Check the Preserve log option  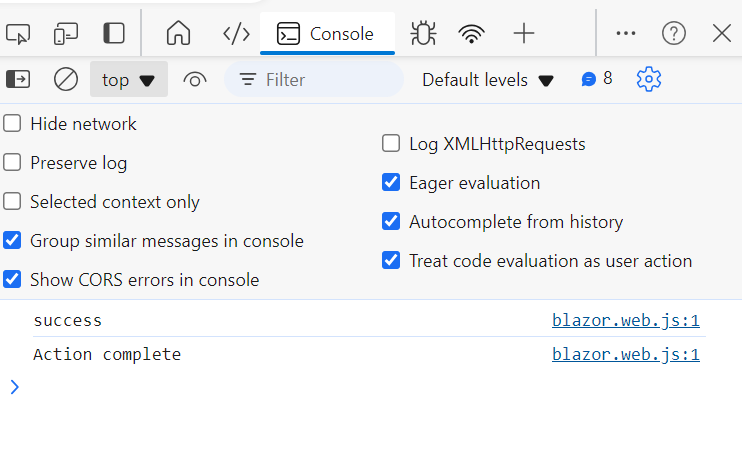(12, 163)
